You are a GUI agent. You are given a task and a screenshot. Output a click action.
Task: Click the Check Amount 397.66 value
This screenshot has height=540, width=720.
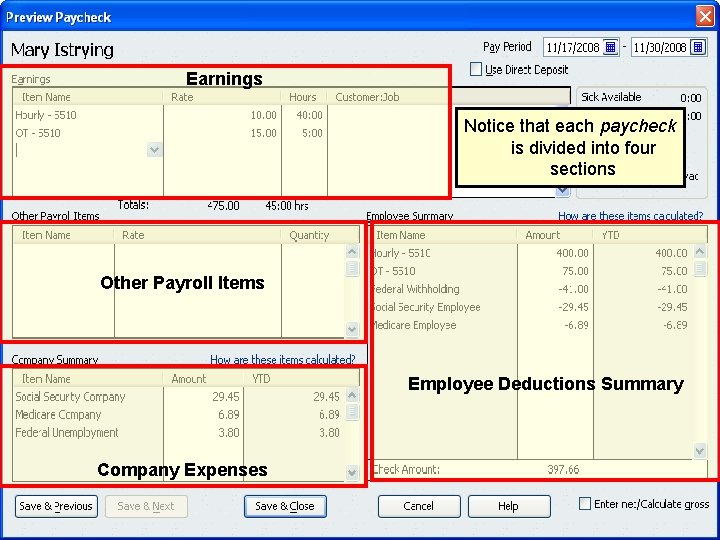(x=563, y=469)
